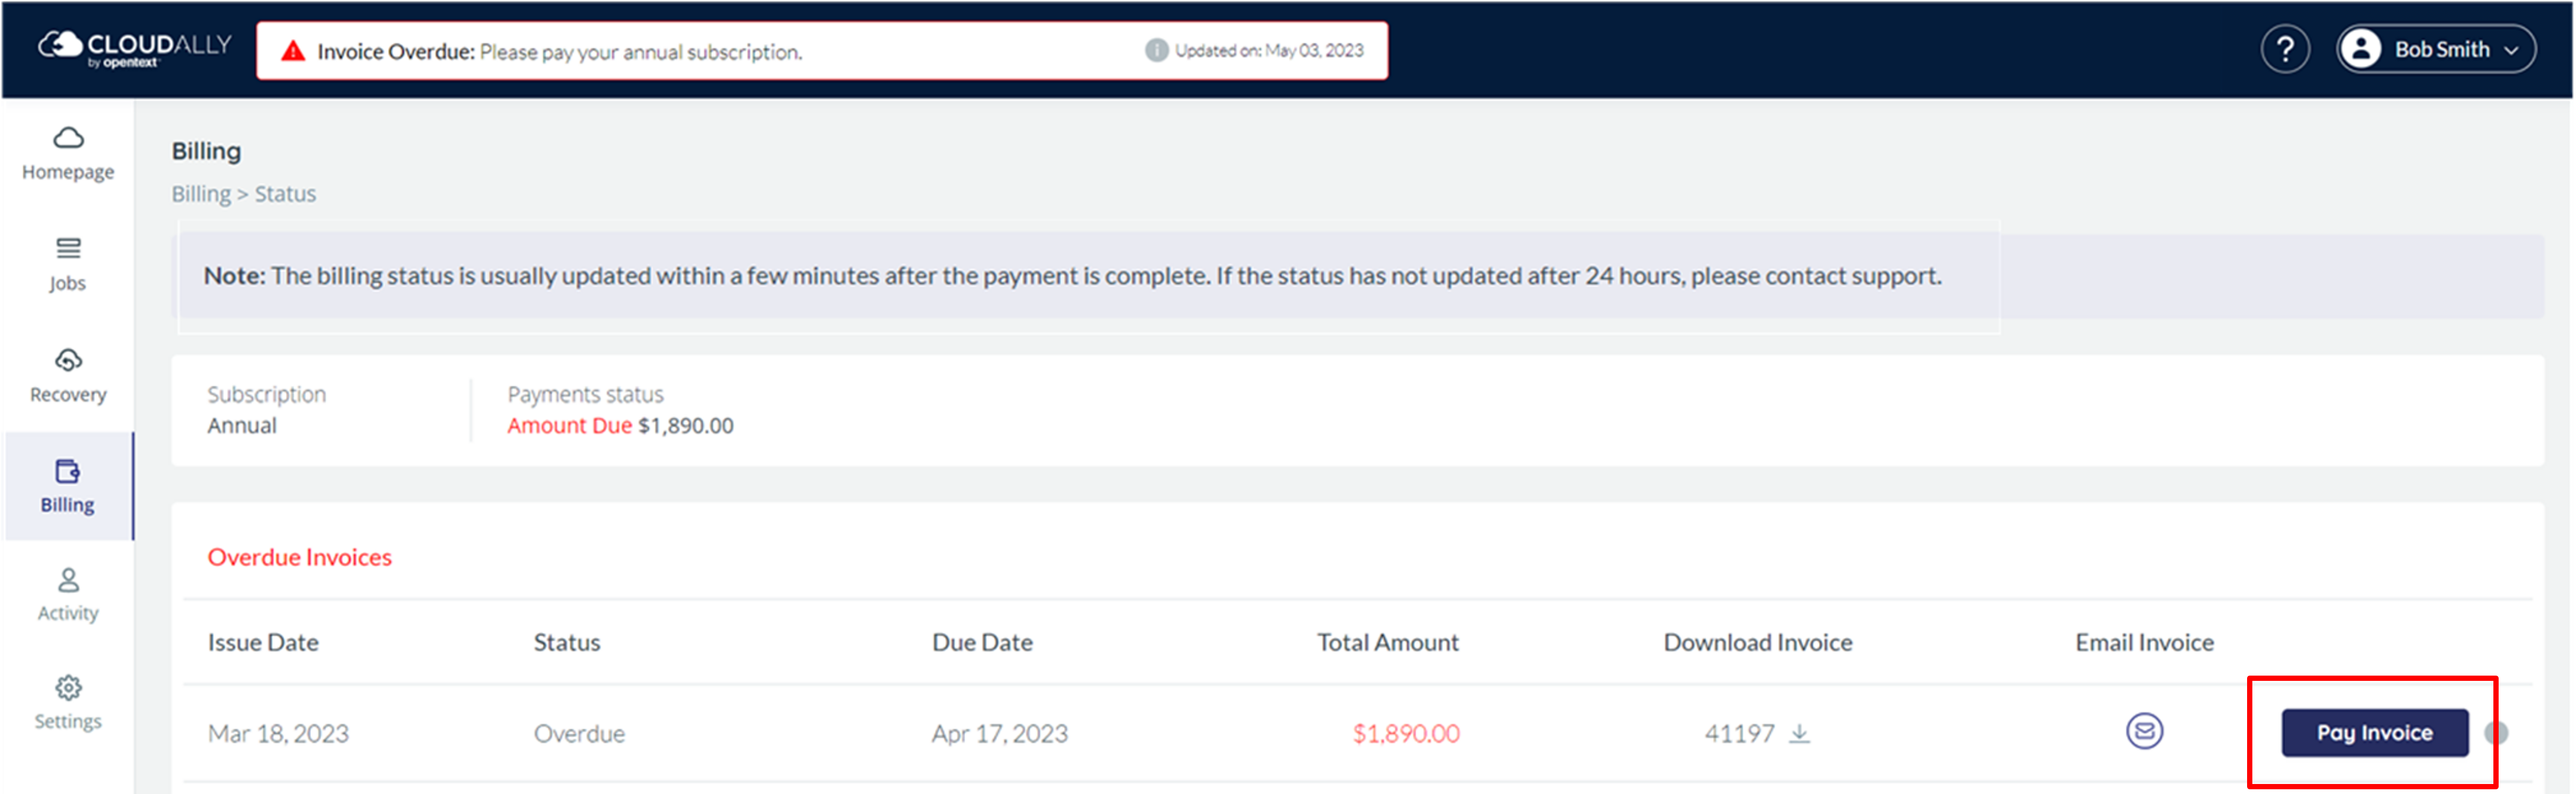Screen dimensions: 2576x794
Task: Click the help question mark icon
Action: (x=2284, y=50)
